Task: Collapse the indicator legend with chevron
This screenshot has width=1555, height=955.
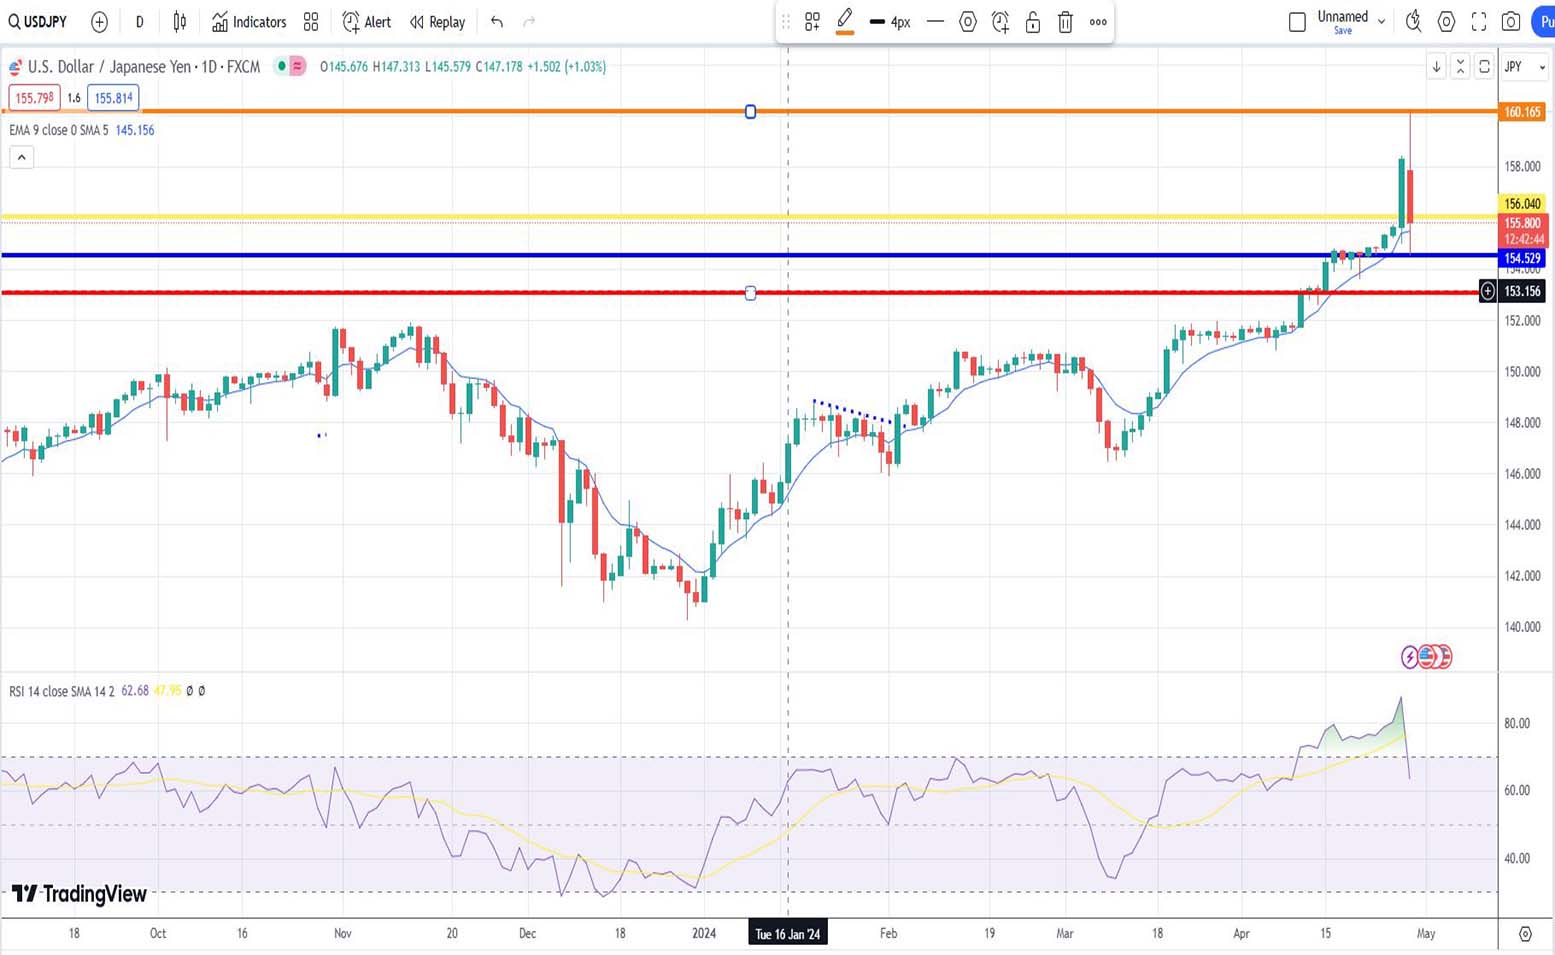Action: tap(22, 157)
